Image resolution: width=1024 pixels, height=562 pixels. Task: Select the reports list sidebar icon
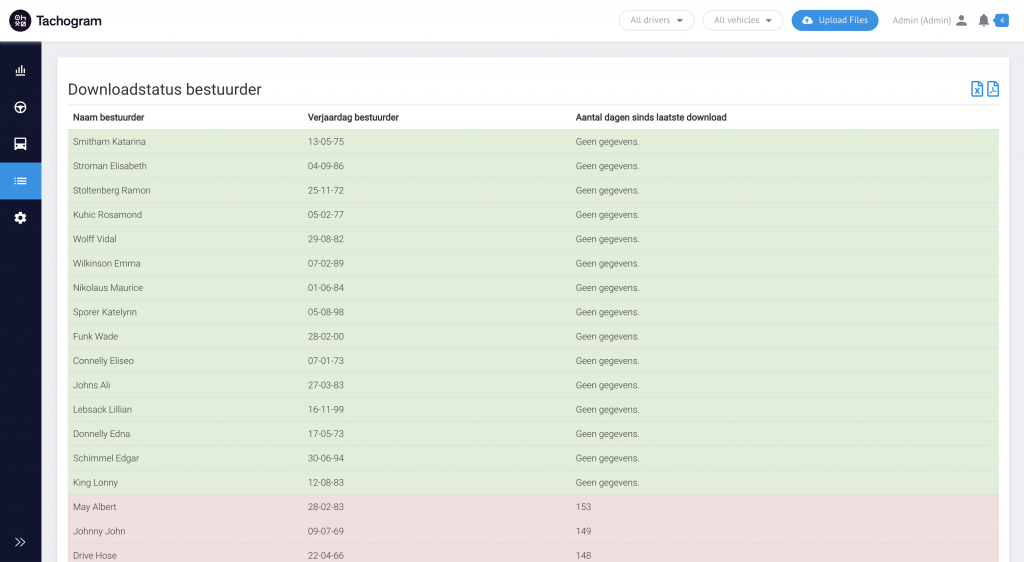pos(20,181)
